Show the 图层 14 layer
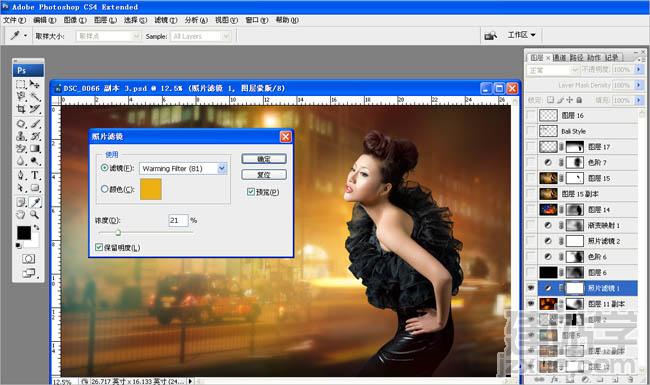650x385 pixels. click(x=531, y=209)
